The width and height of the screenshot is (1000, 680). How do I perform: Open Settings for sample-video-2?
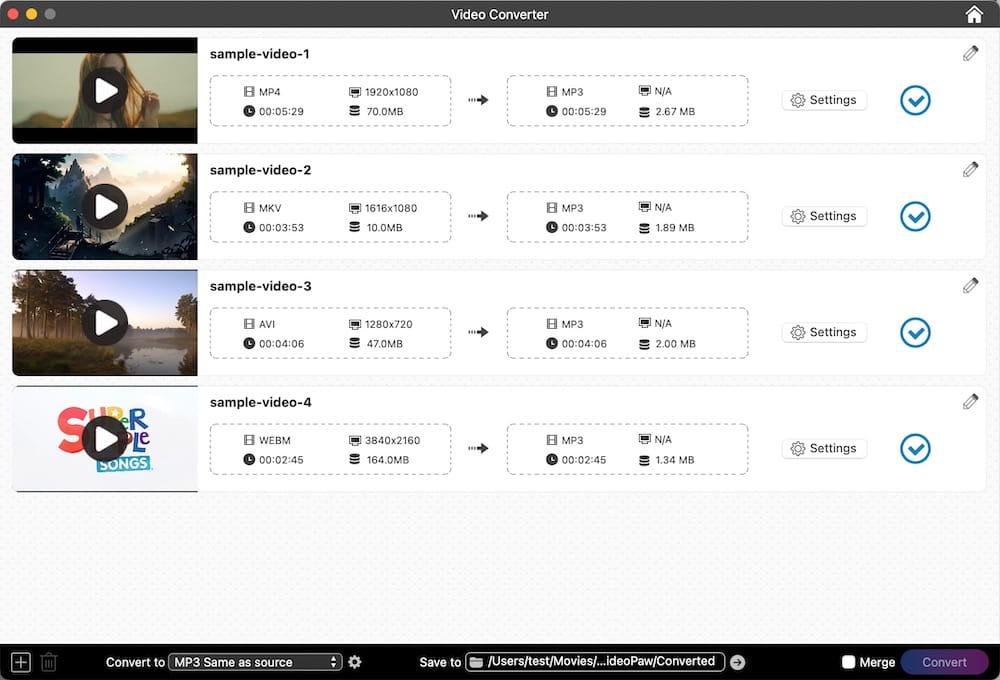pyautogui.click(x=824, y=216)
